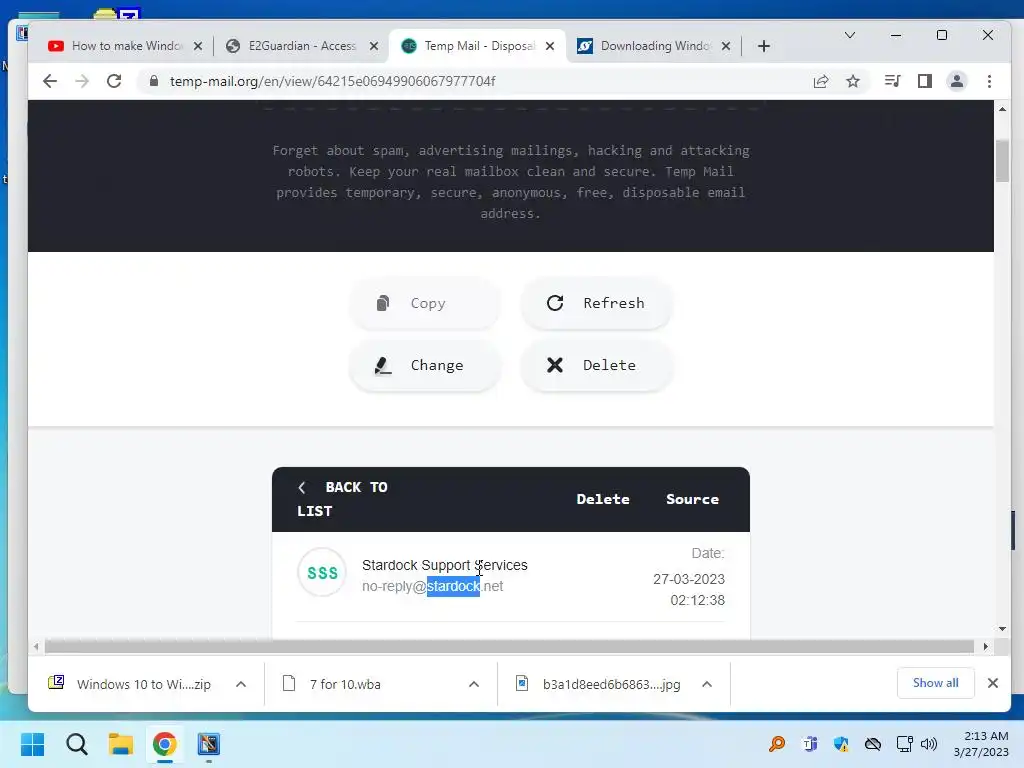The width and height of the screenshot is (1024, 768).
Task: Click the orange key tray icon
Action: click(777, 744)
